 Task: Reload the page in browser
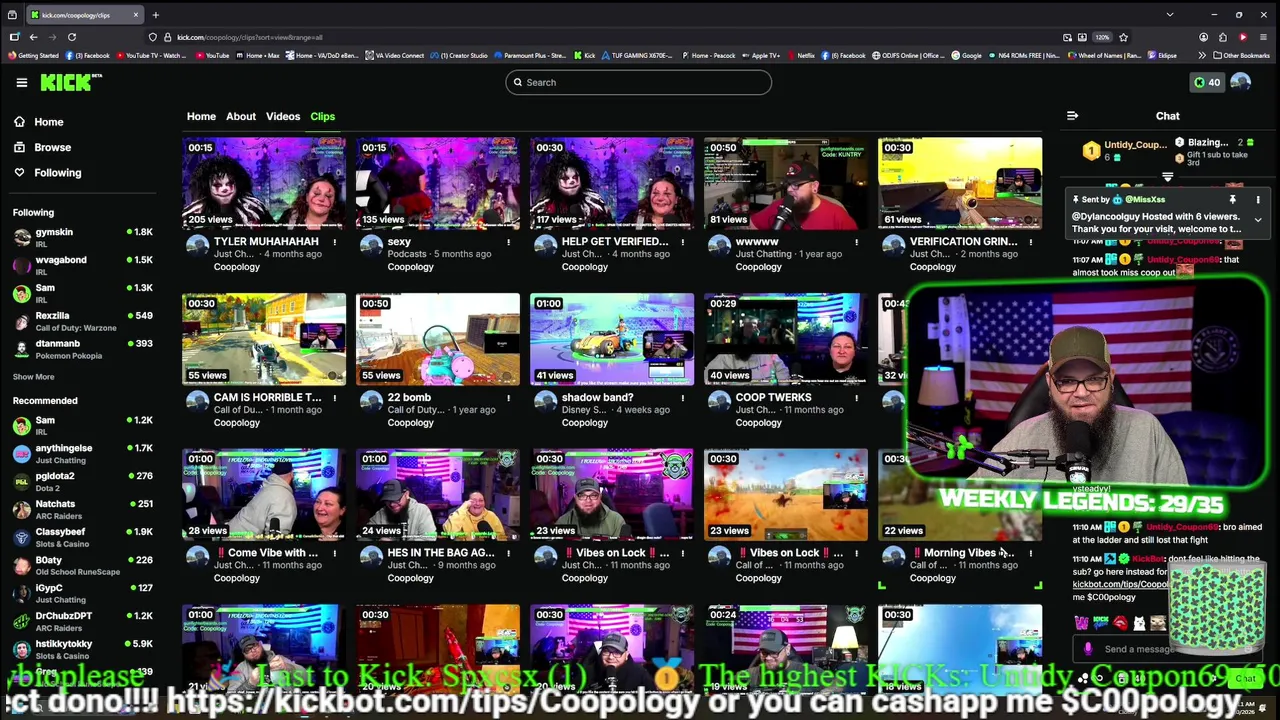click(x=72, y=37)
